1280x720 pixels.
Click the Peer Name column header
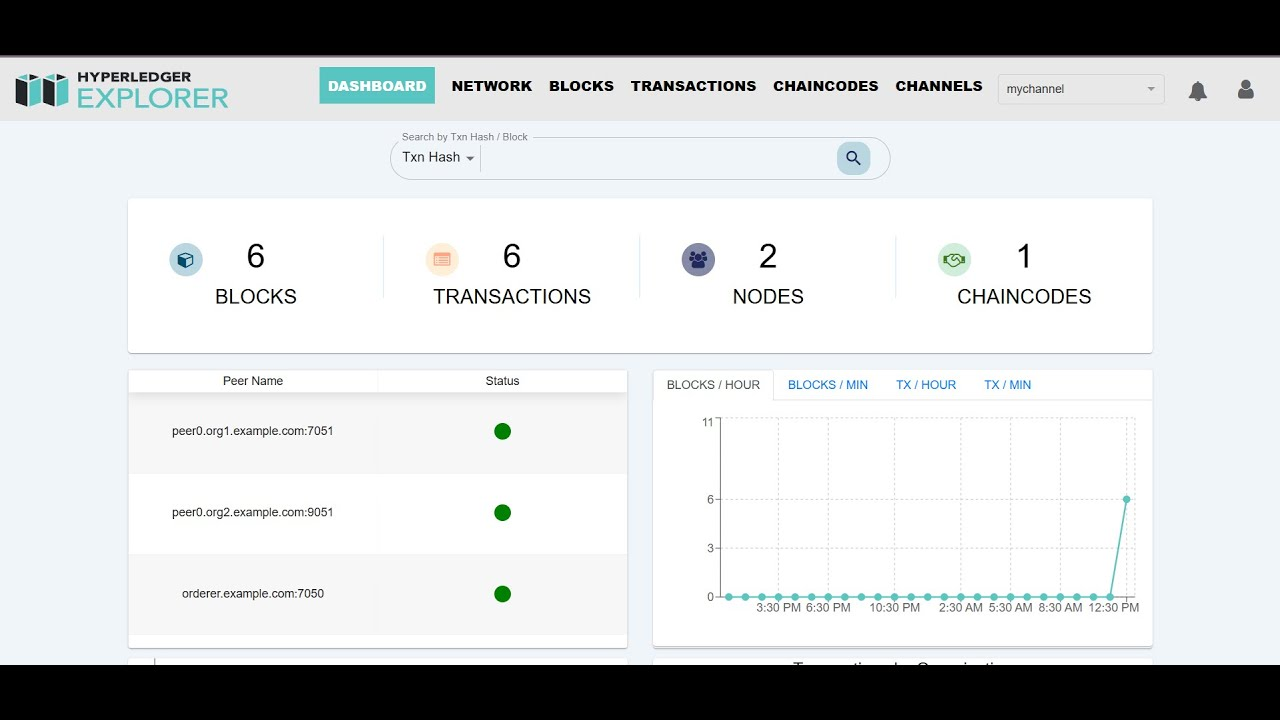click(253, 381)
